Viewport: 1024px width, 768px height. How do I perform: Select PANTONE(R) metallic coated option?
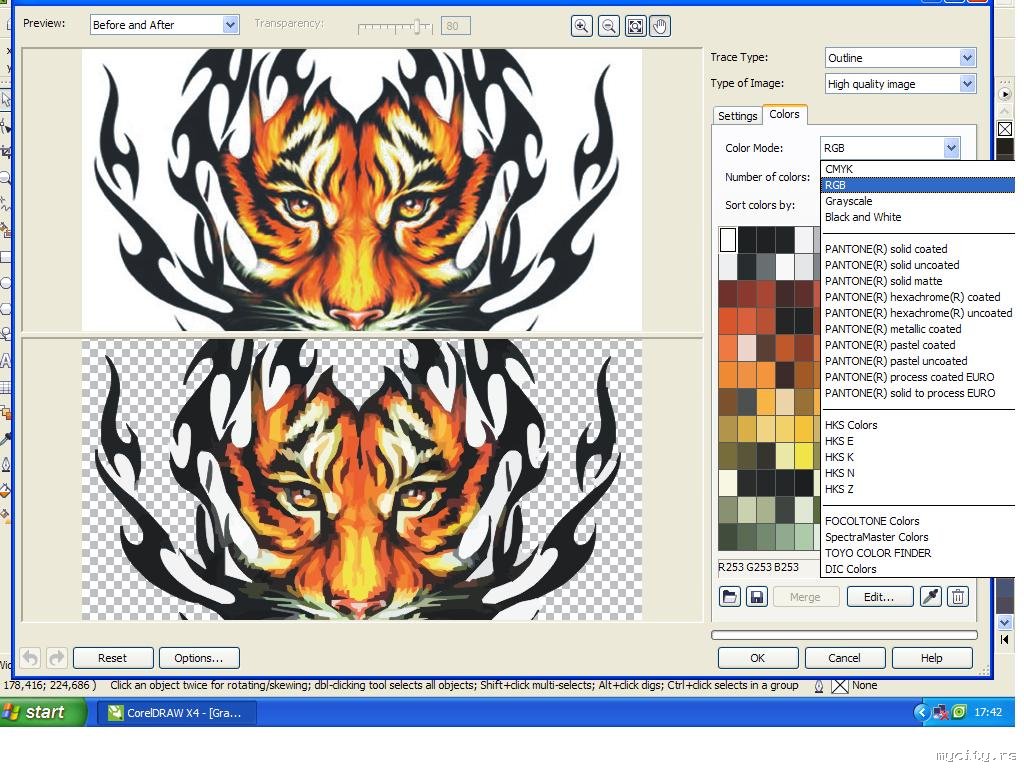point(918,329)
